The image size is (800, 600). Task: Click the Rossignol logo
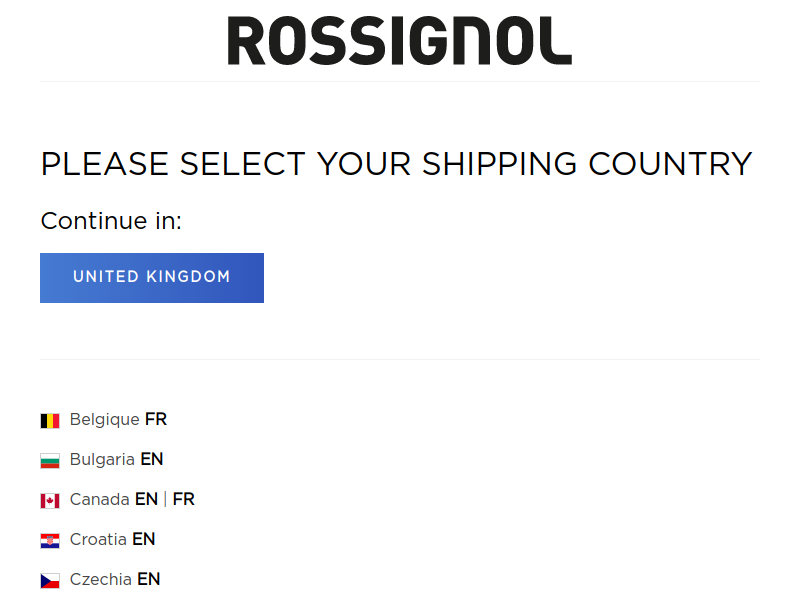coord(399,40)
